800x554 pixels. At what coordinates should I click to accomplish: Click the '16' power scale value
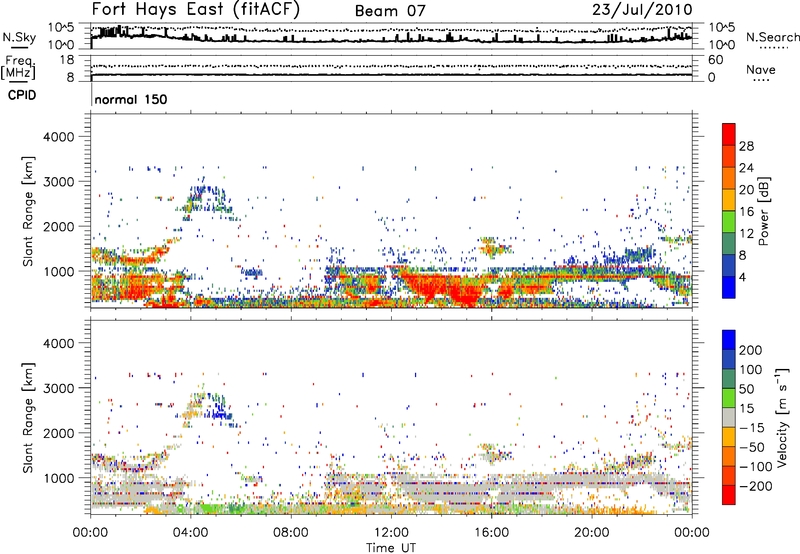[746, 212]
